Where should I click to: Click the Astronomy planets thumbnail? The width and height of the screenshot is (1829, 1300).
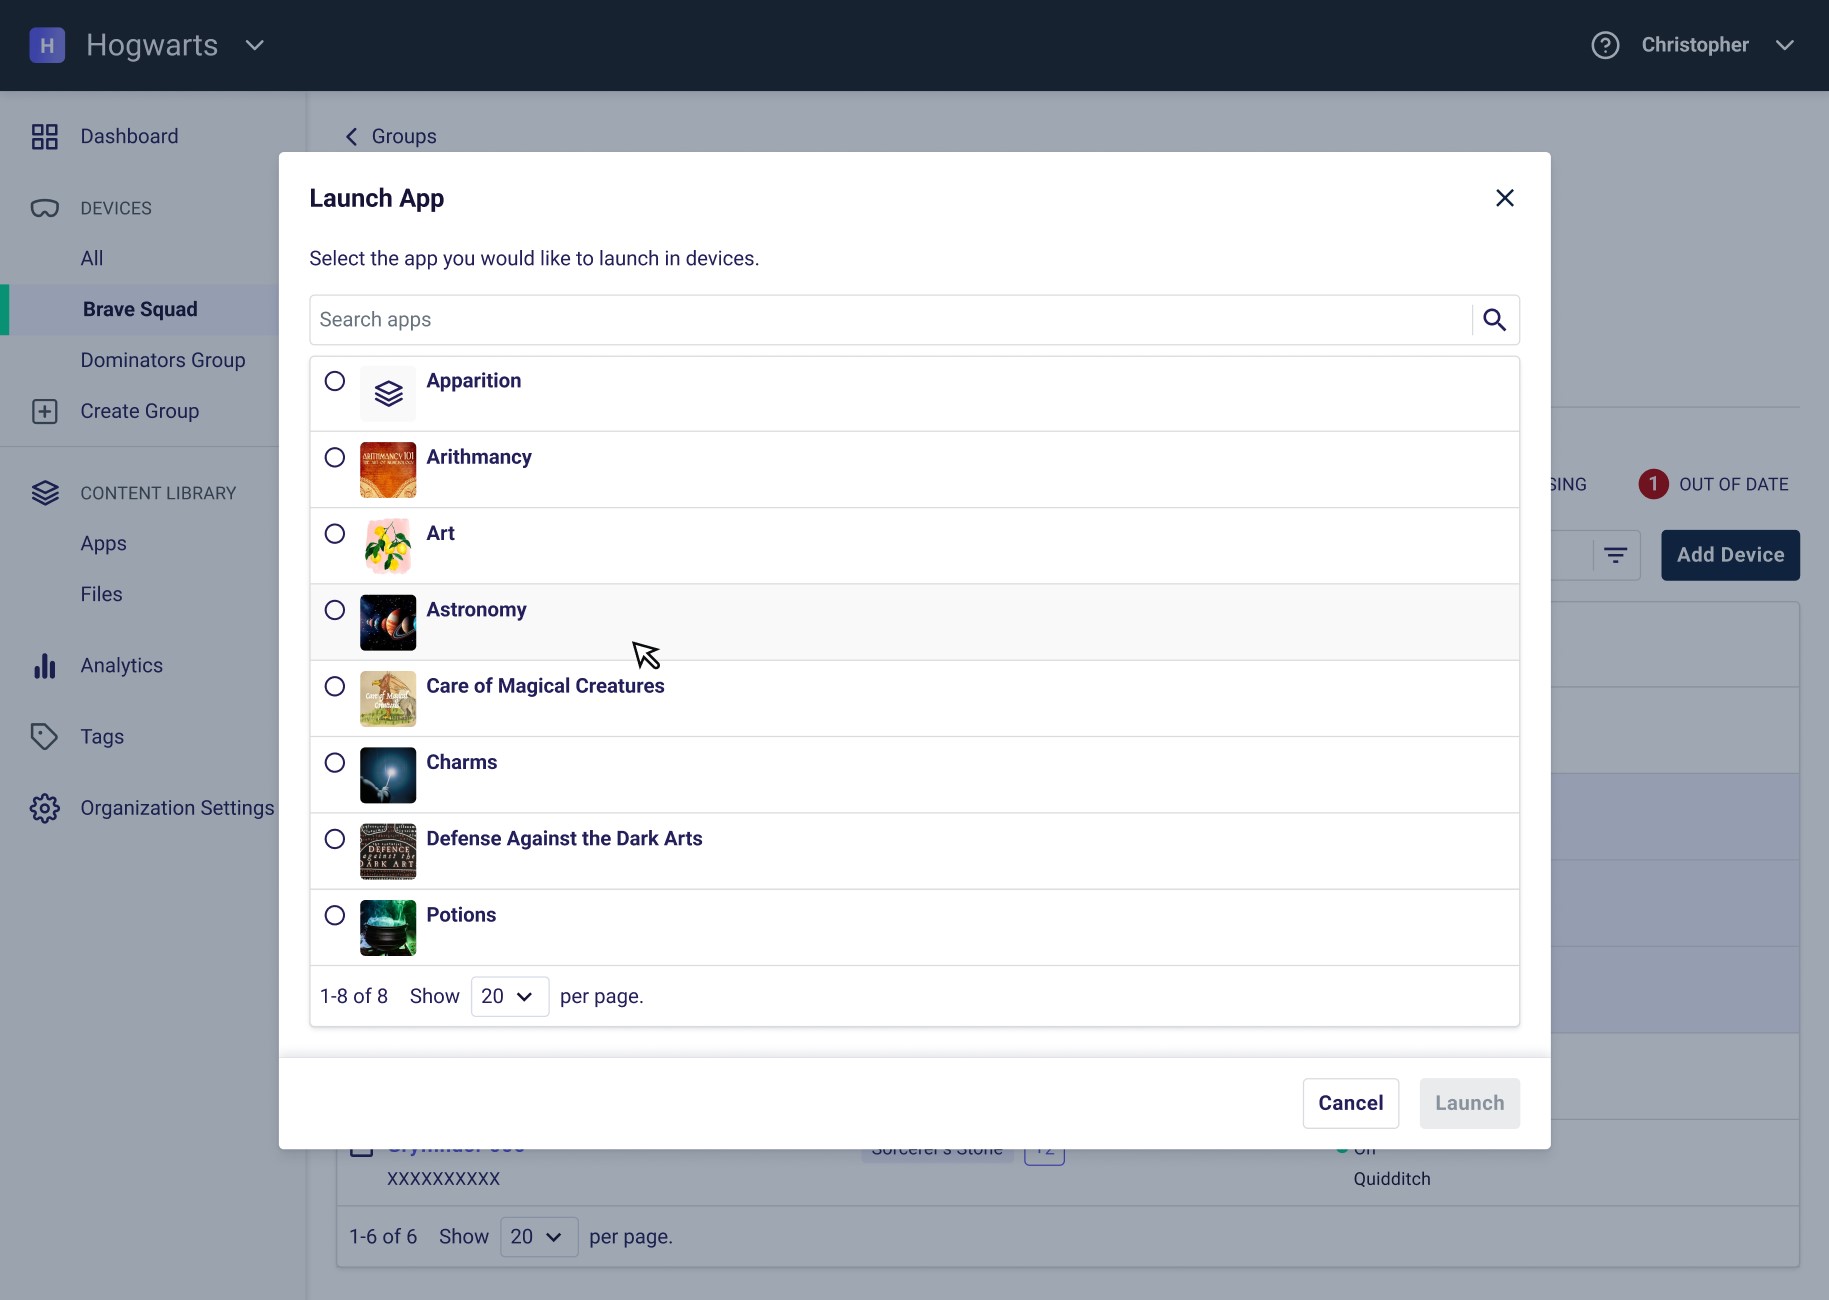coord(388,623)
